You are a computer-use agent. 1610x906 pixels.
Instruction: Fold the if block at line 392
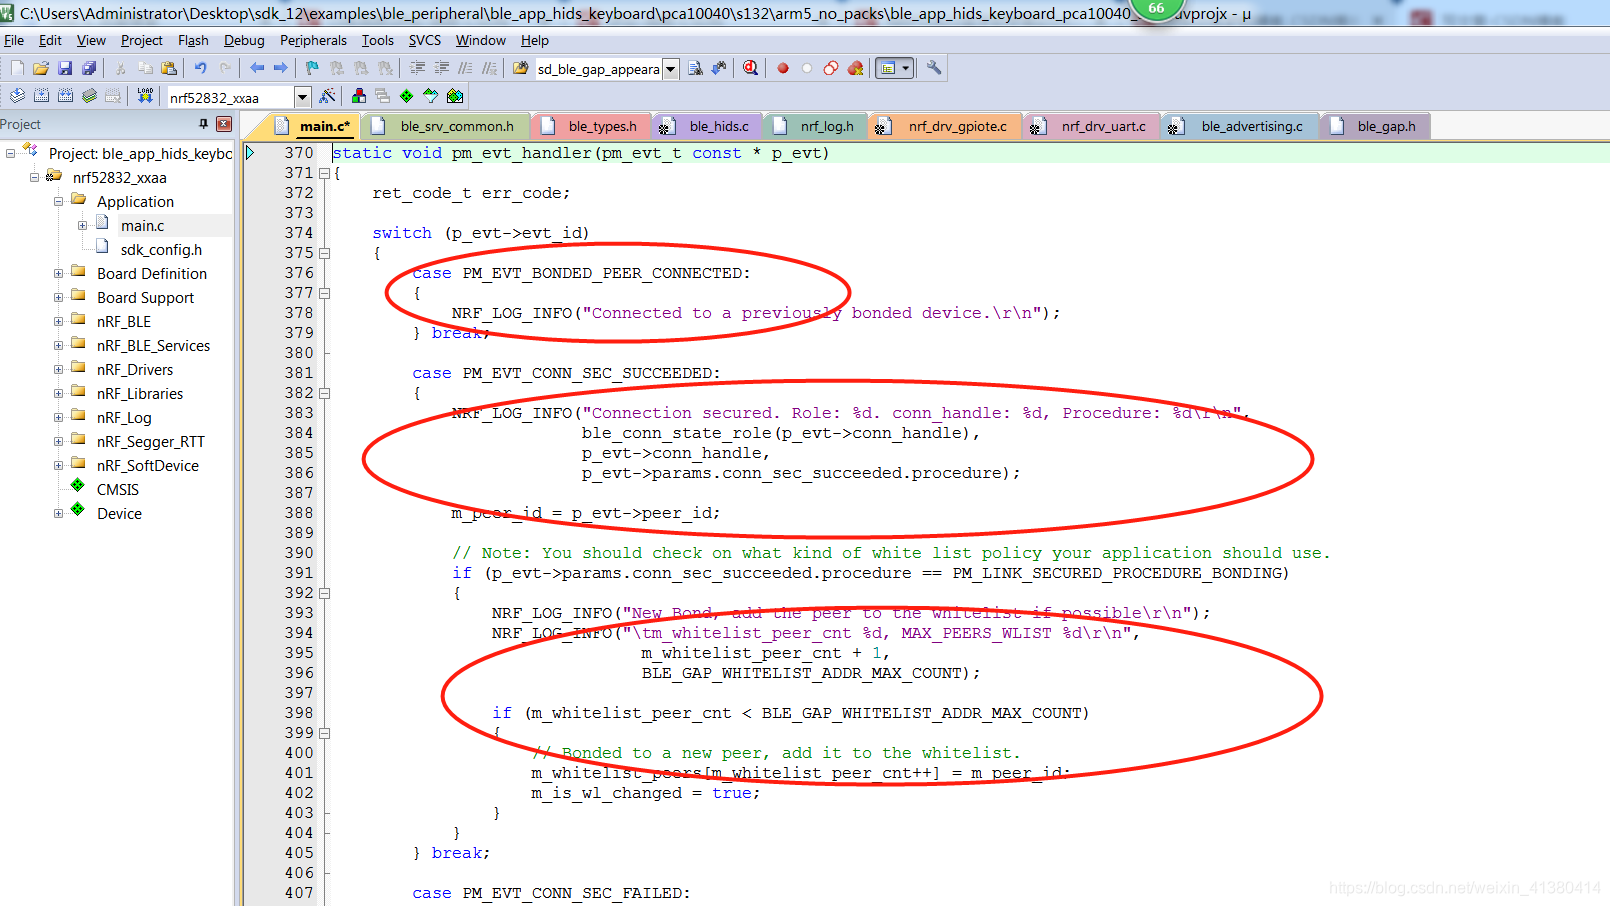click(324, 593)
